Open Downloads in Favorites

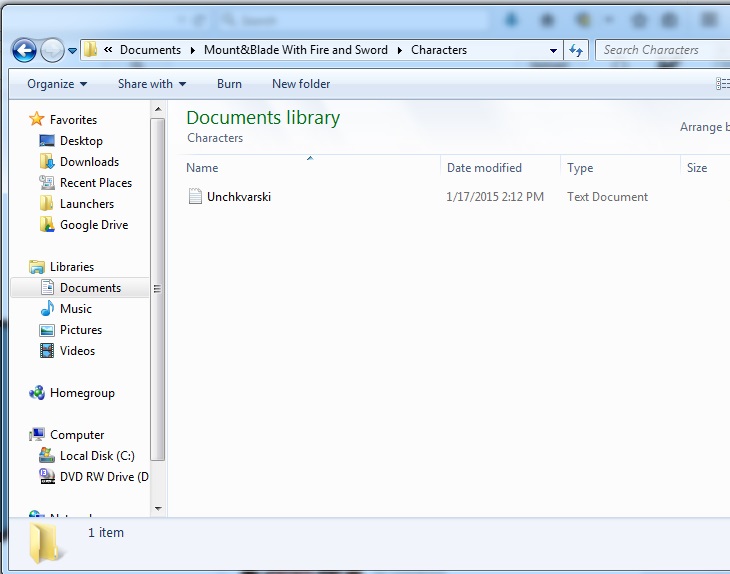[x=89, y=162]
